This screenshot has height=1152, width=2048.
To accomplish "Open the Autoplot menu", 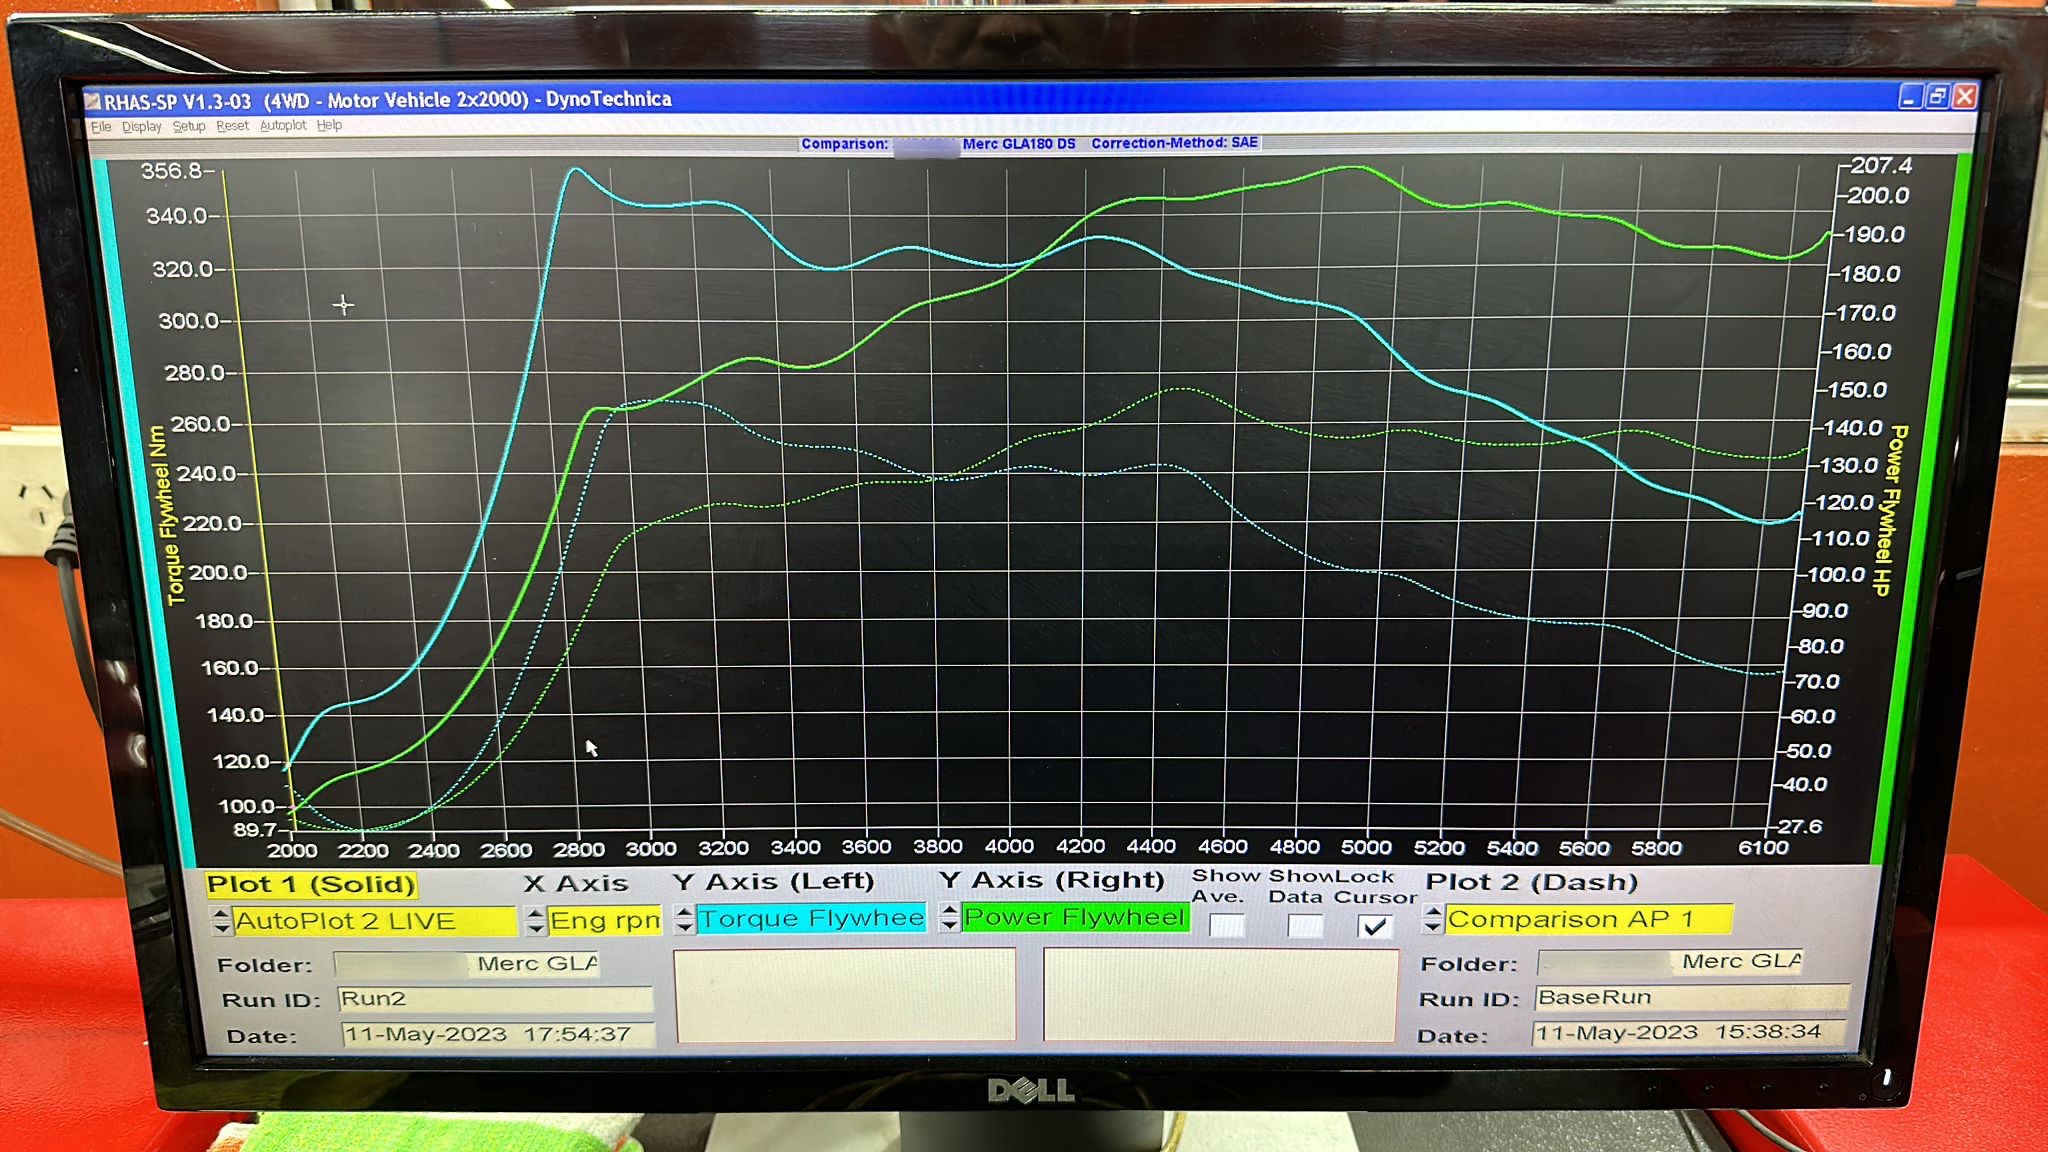I will pyautogui.click(x=283, y=125).
